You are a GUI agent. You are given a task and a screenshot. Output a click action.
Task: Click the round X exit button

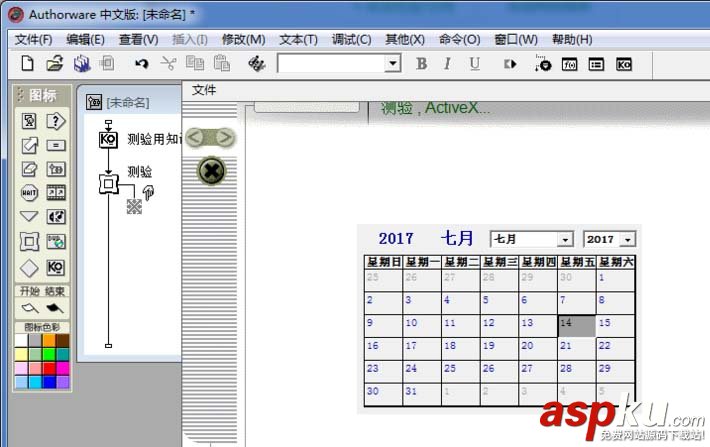(x=211, y=171)
